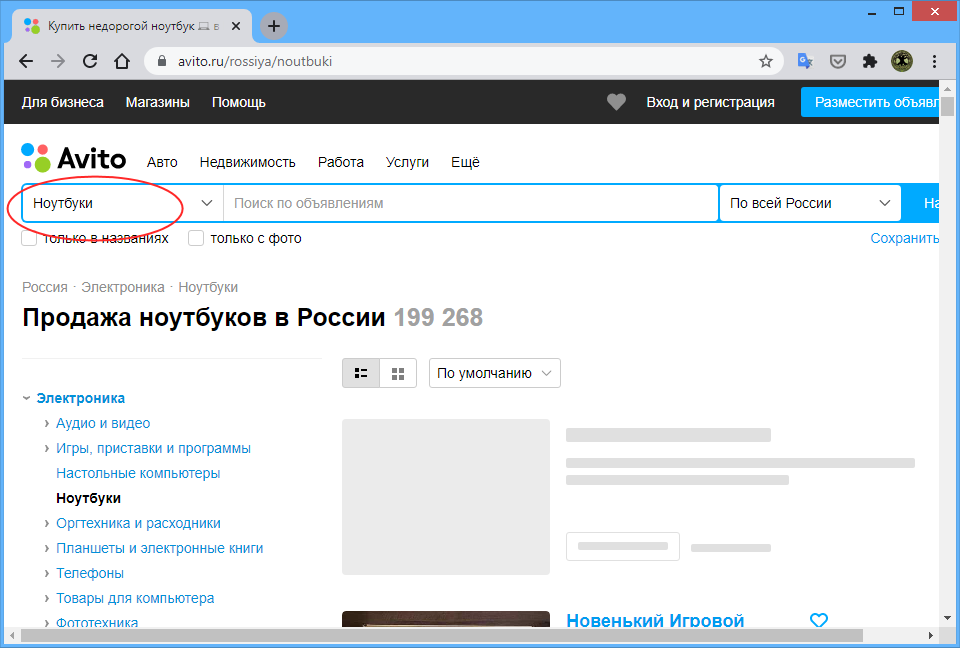Switch to grid view layout icon
This screenshot has height=648, width=960.
tap(398, 373)
